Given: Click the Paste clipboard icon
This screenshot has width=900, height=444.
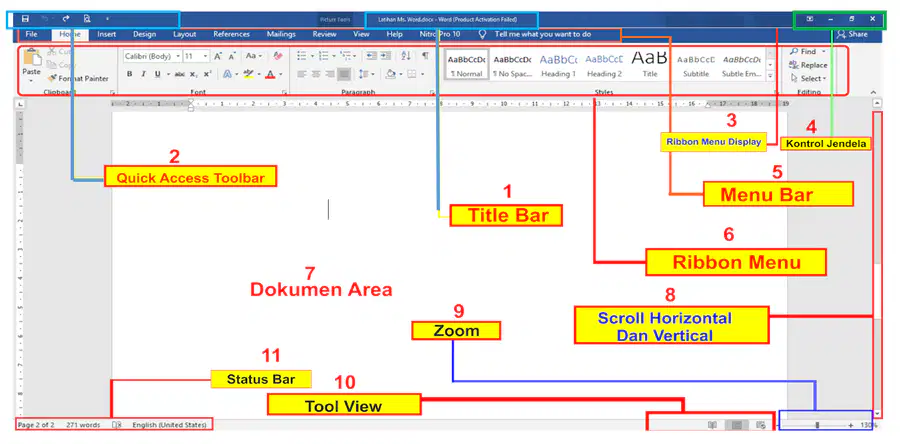Looking at the screenshot, I should click(32, 58).
